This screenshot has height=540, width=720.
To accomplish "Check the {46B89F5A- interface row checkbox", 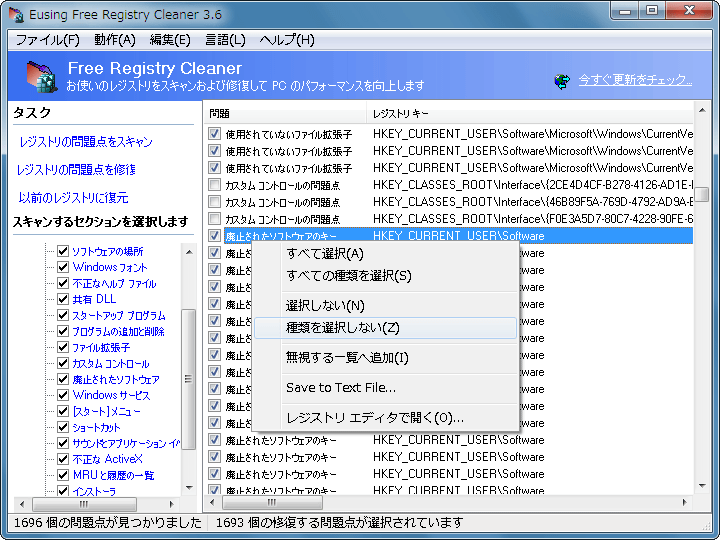I will coord(214,202).
